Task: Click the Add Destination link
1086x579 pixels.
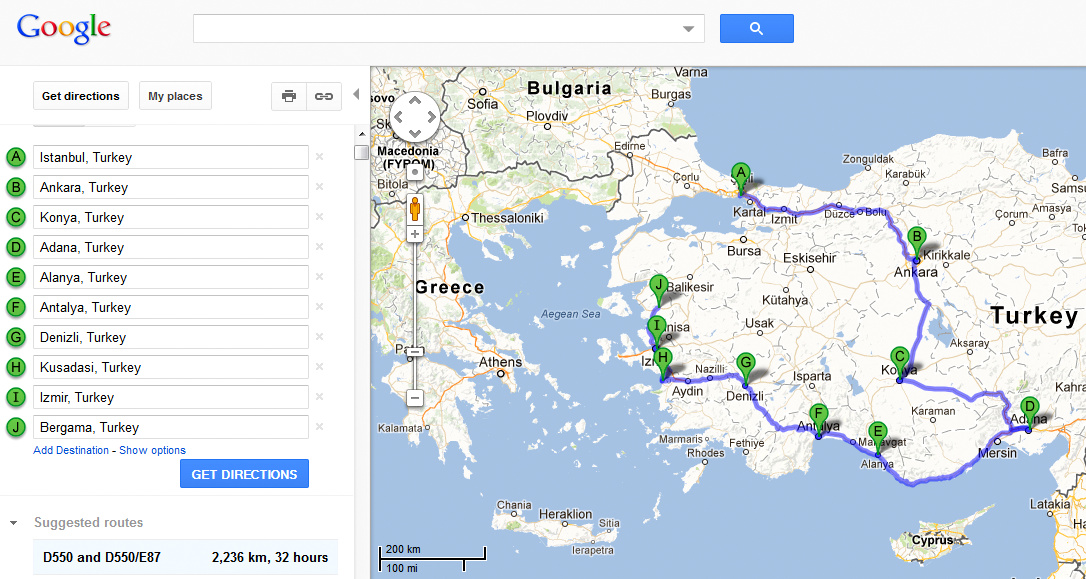Action: tap(71, 450)
